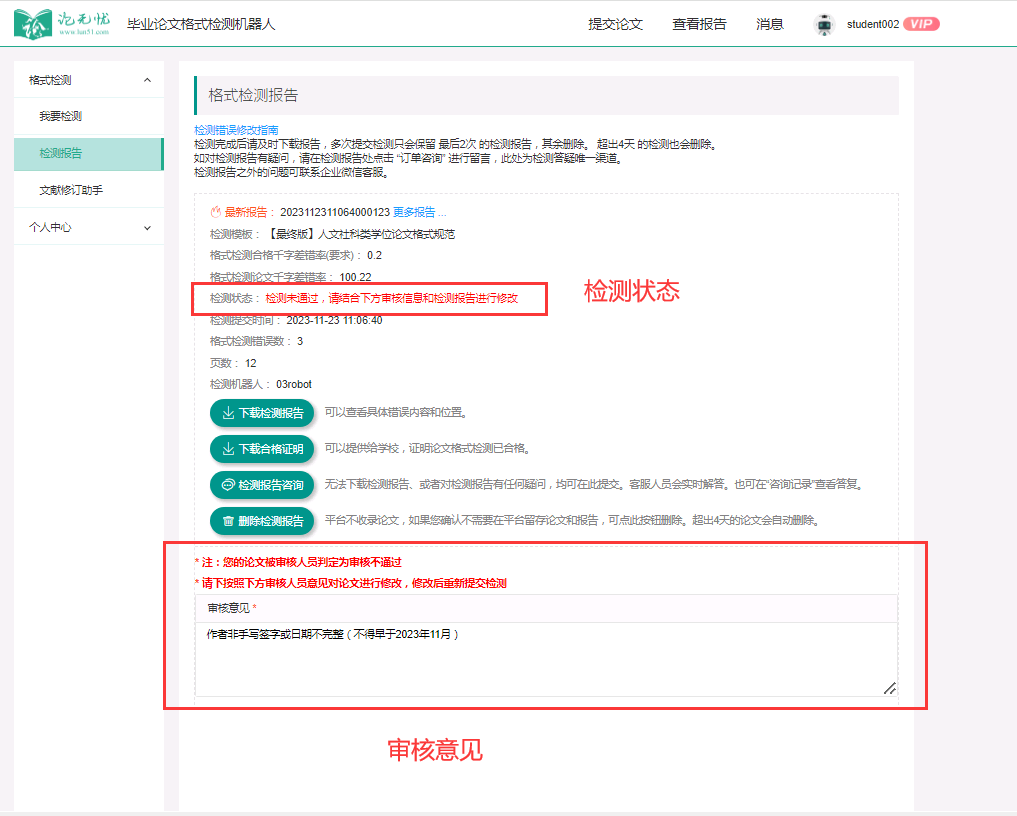1017x816 pixels.
Task: Click the chat bubble icon on 检测报告咨询
Action: [228, 485]
